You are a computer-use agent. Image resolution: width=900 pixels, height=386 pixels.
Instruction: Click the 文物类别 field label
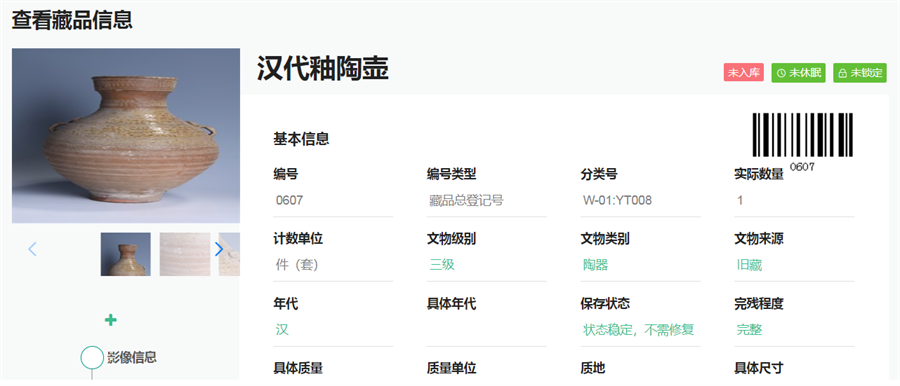[605, 239]
